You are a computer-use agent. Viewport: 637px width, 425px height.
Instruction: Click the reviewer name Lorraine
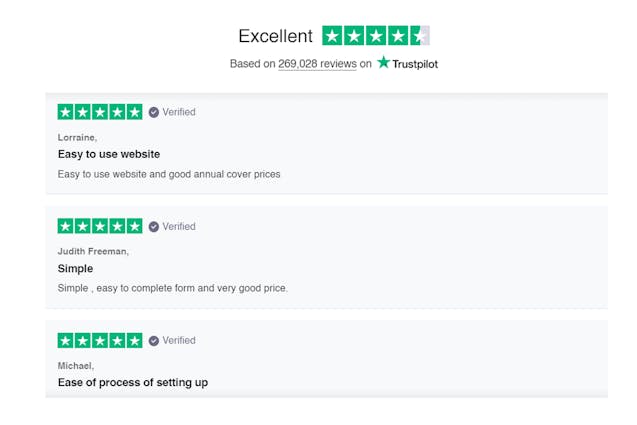click(x=78, y=136)
